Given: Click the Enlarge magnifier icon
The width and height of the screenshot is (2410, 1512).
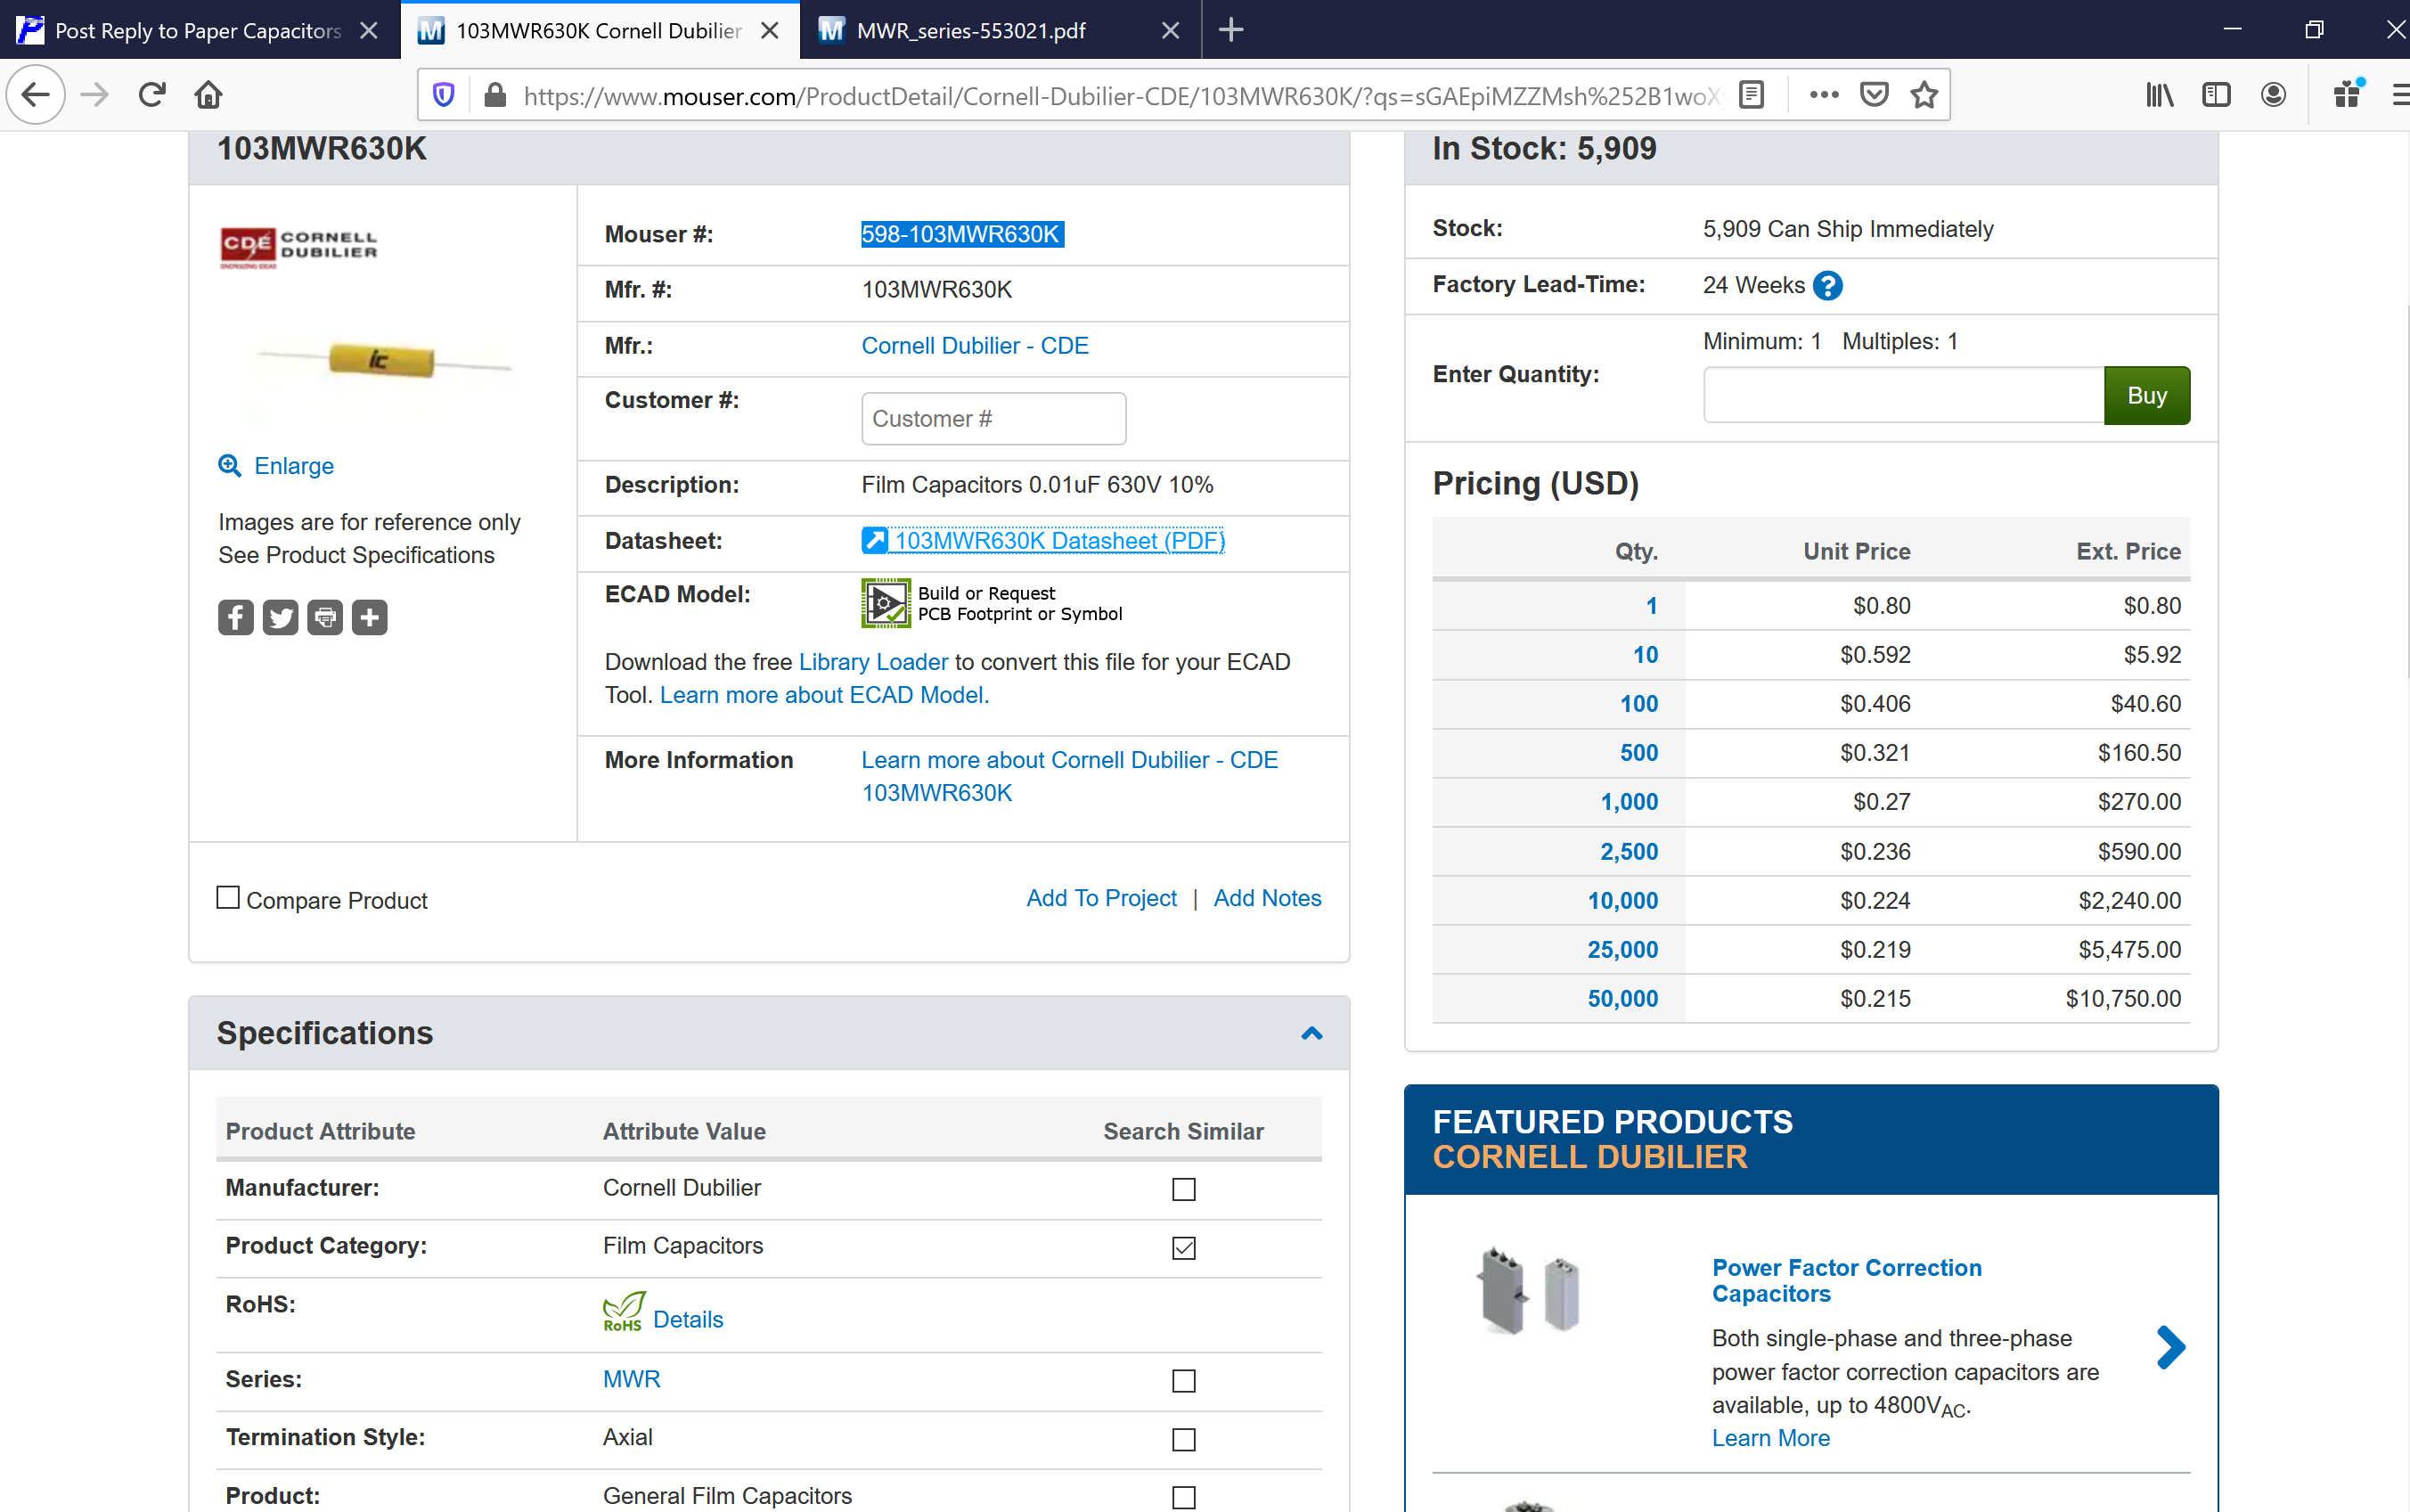Looking at the screenshot, I should [x=230, y=466].
